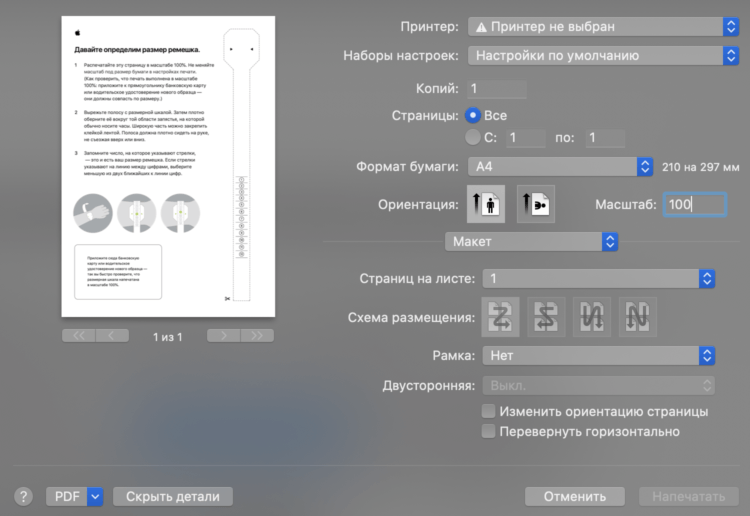Click the 'Напечатать' print button
The image size is (750, 516).
(x=689, y=496)
